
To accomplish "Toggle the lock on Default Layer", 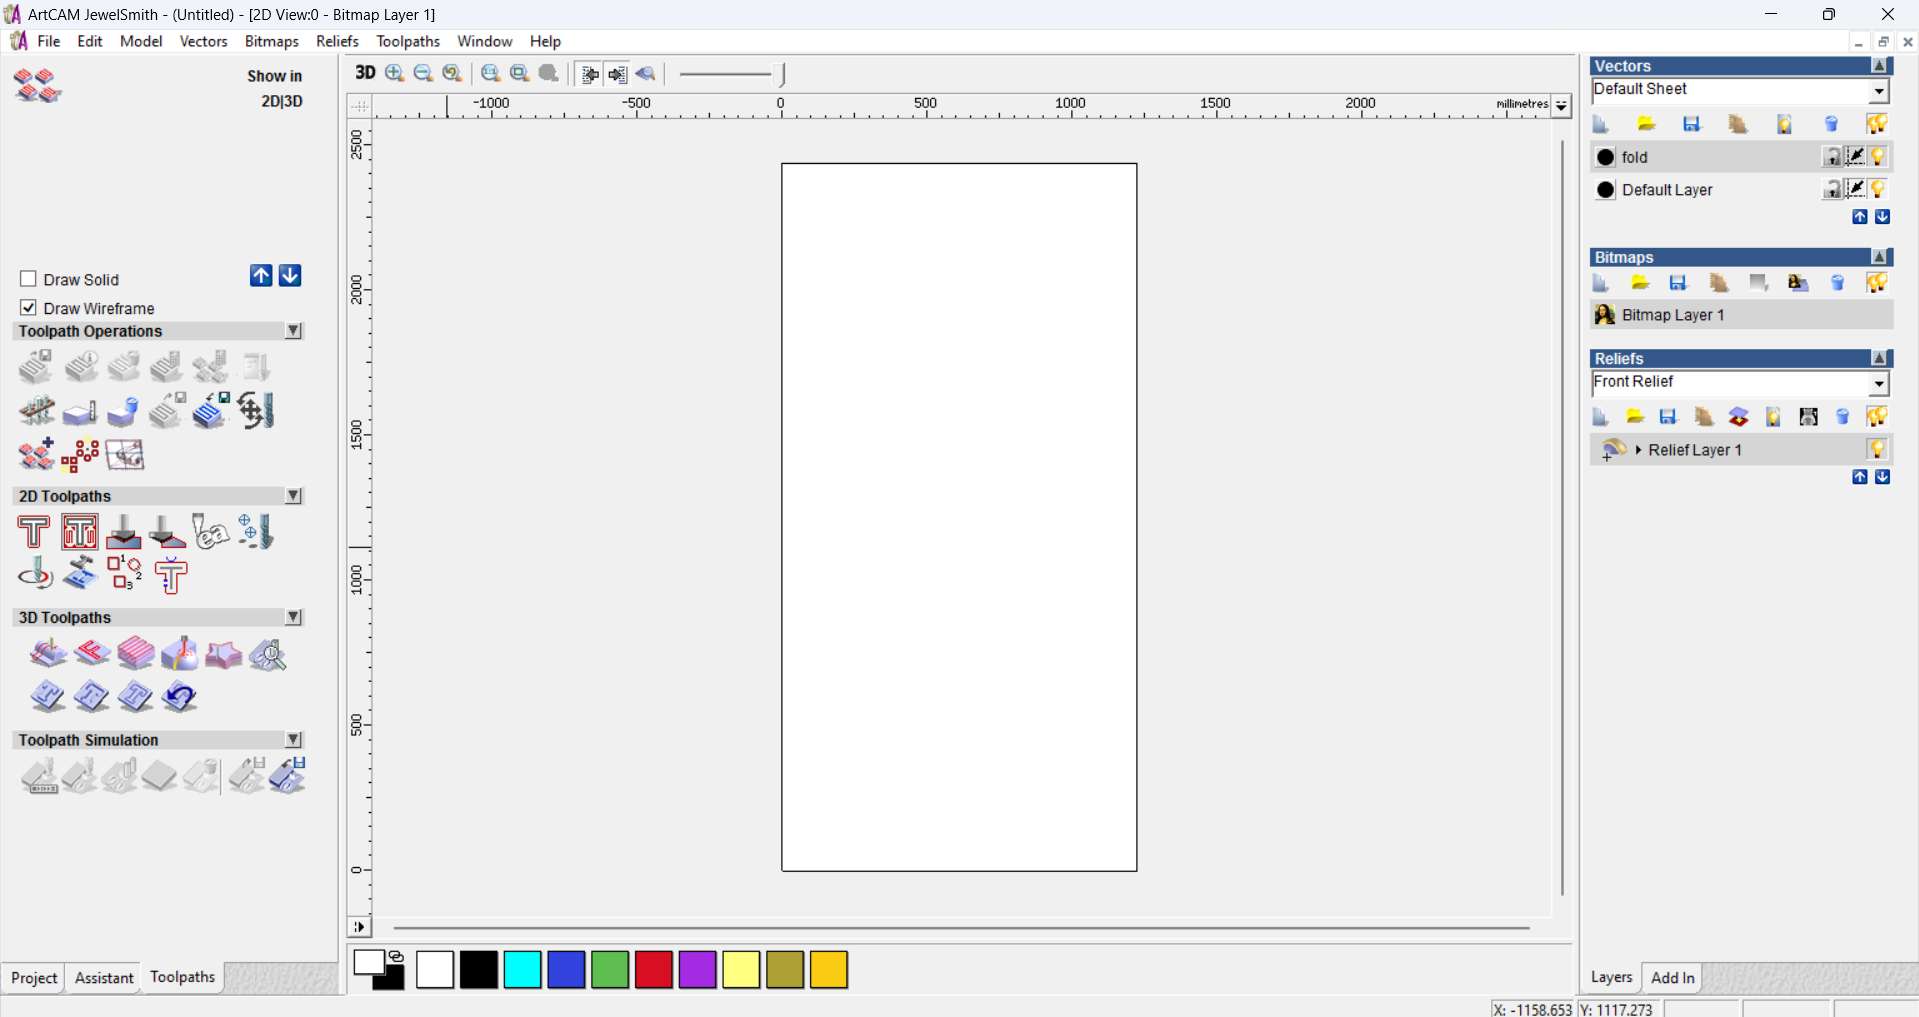I will pos(1832,189).
